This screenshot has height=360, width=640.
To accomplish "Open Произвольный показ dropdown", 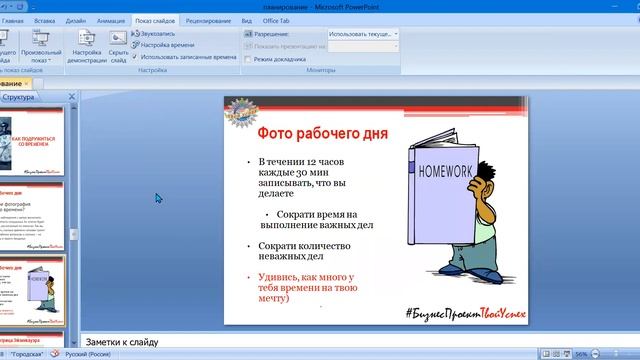I will pyautogui.click(x=41, y=47).
